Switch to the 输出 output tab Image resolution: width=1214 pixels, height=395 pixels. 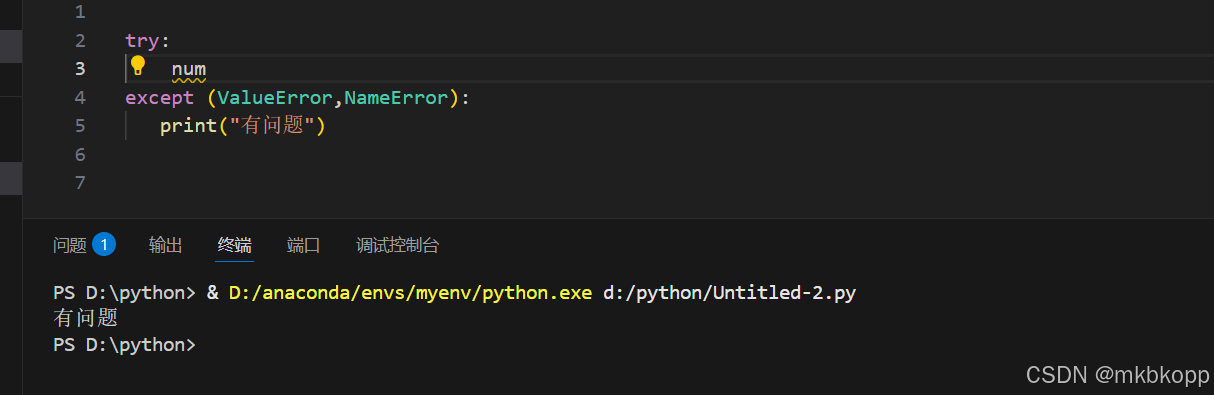(x=166, y=245)
